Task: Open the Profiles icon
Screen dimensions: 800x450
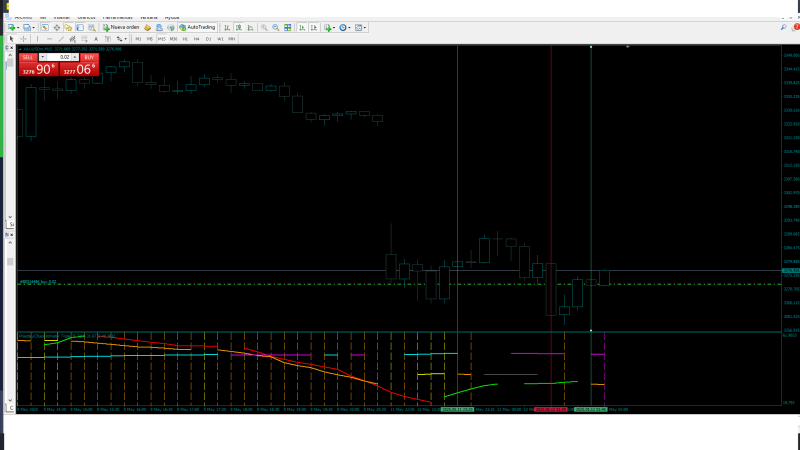Action: [x=27, y=28]
